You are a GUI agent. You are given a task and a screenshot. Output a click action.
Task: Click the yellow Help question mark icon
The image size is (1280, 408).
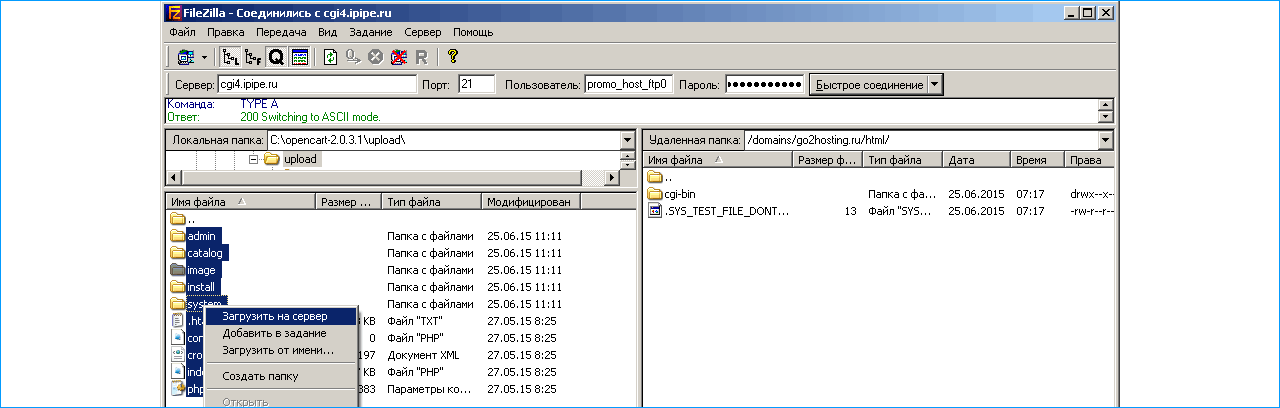click(453, 57)
